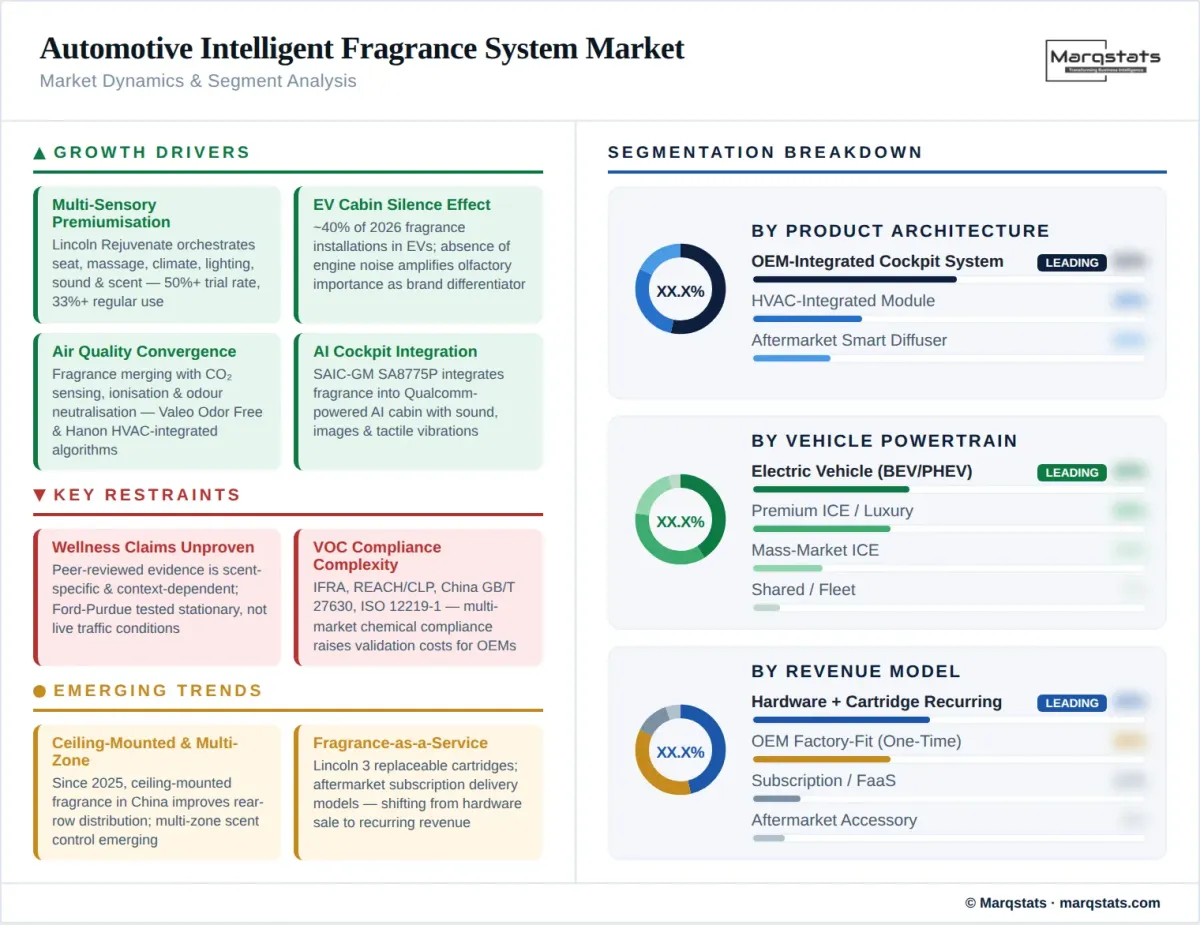The image size is (1200, 925).
Task: Click the OEM Factory-Fit (One-Time) progress bar
Action: (x=948, y=759)
